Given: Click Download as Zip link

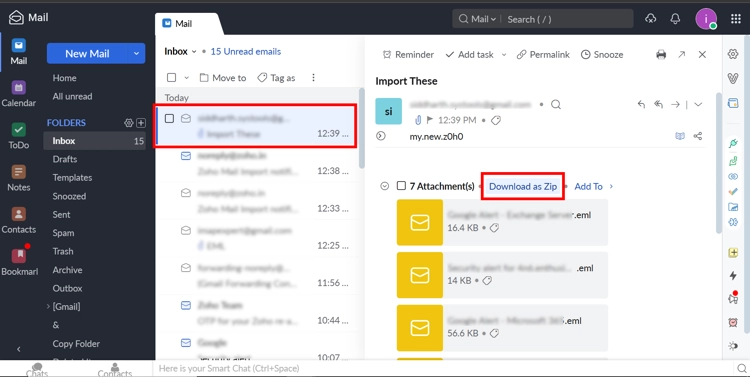Looking at the screenshot, I should click(523, 187).
